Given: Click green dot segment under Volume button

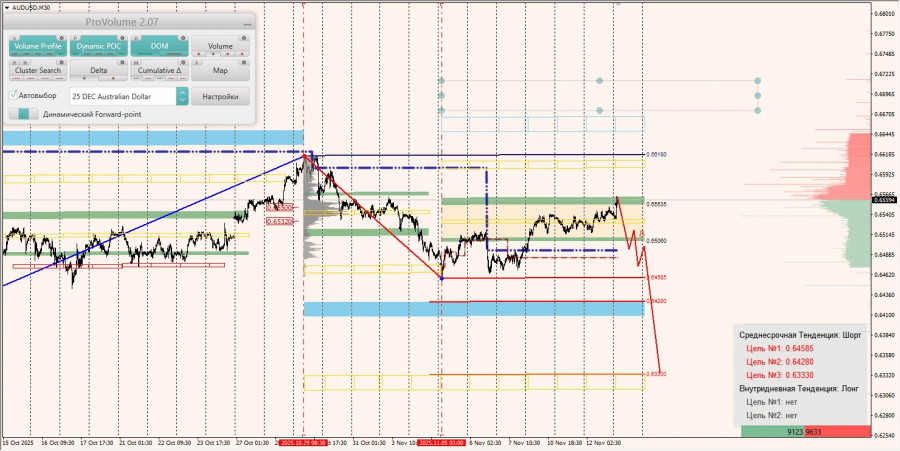Looking at the screenshot, I should point(214,54).
